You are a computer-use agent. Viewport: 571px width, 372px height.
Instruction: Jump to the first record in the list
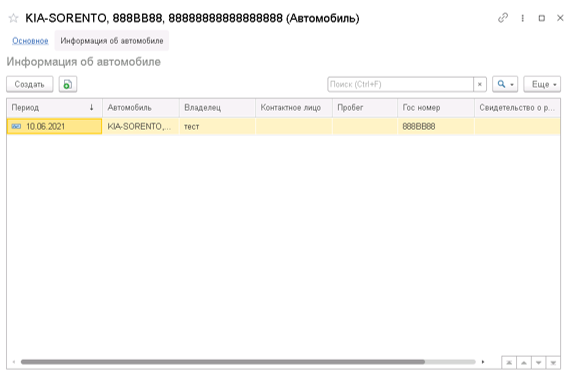tap(509, 363)
